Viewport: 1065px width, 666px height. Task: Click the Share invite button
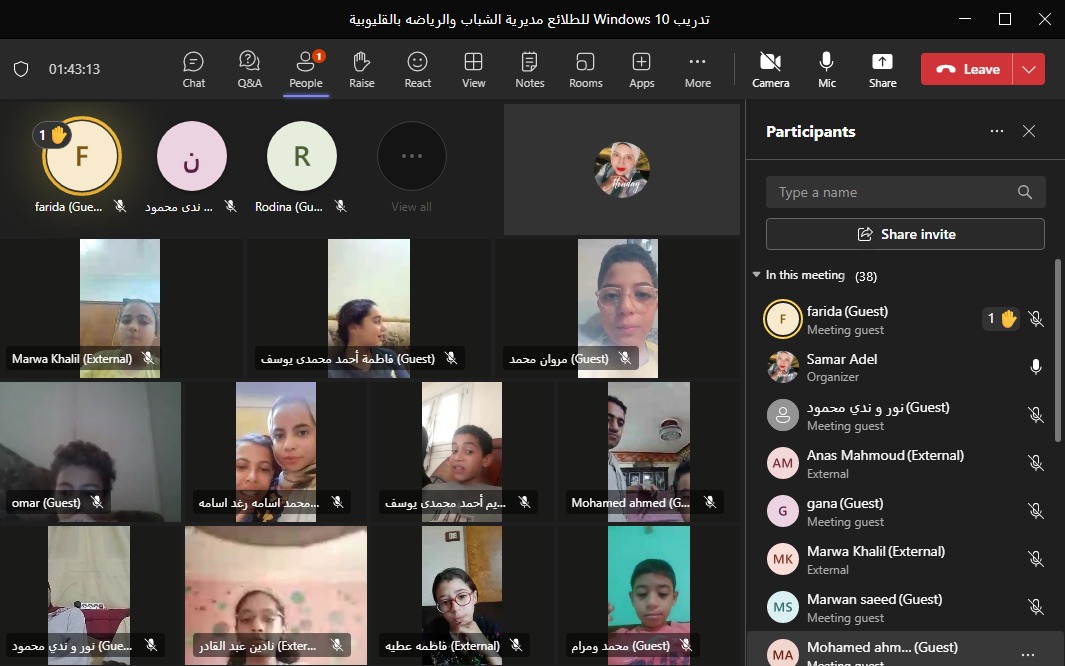(x=905, y=234)
